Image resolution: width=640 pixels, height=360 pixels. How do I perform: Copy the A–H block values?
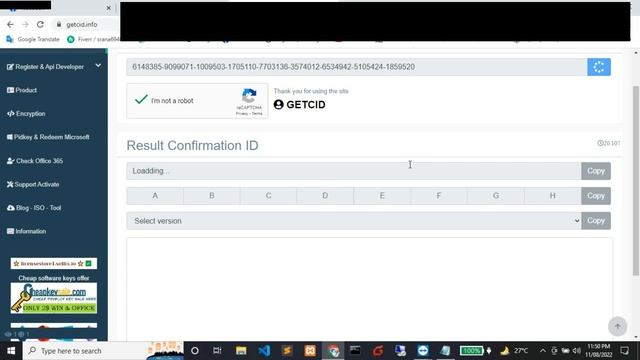coord(596,196)
